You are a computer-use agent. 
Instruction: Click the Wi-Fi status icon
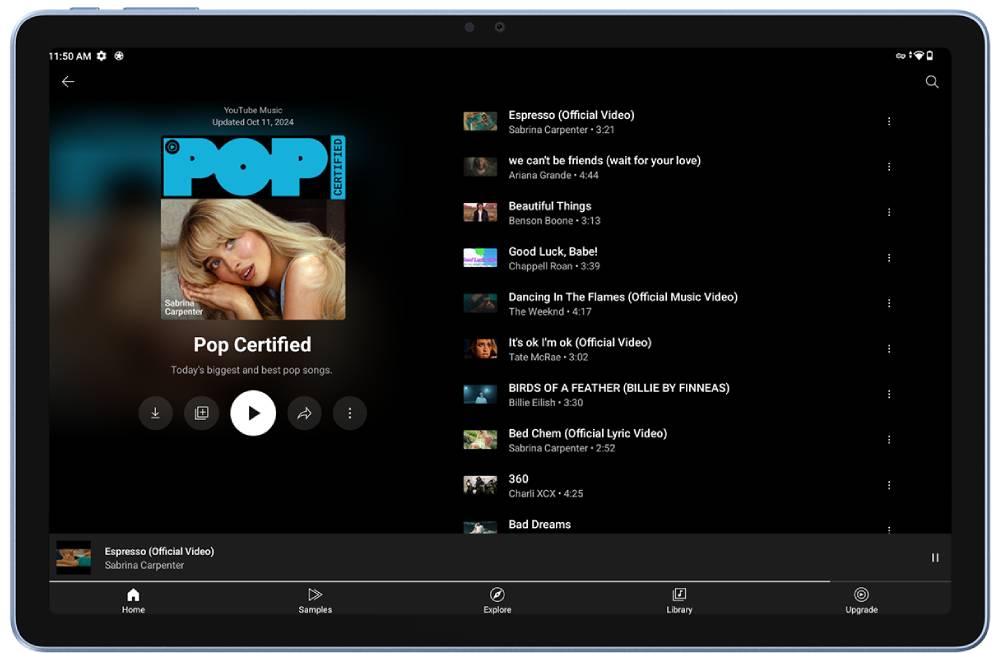click(x=918, y=55)
